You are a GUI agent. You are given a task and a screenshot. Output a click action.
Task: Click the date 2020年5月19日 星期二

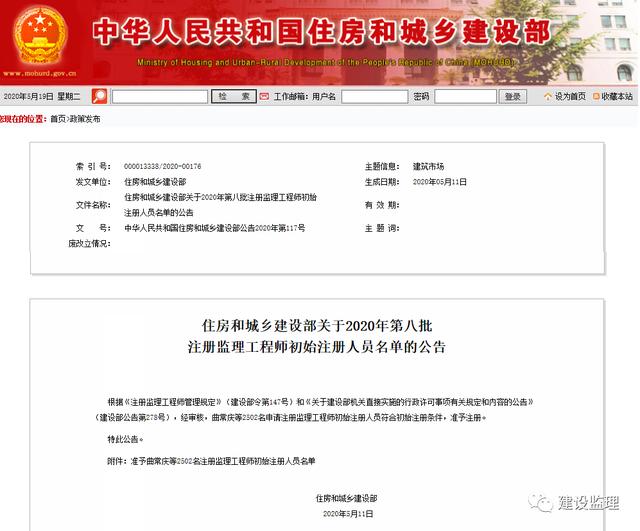pos(42,97)
